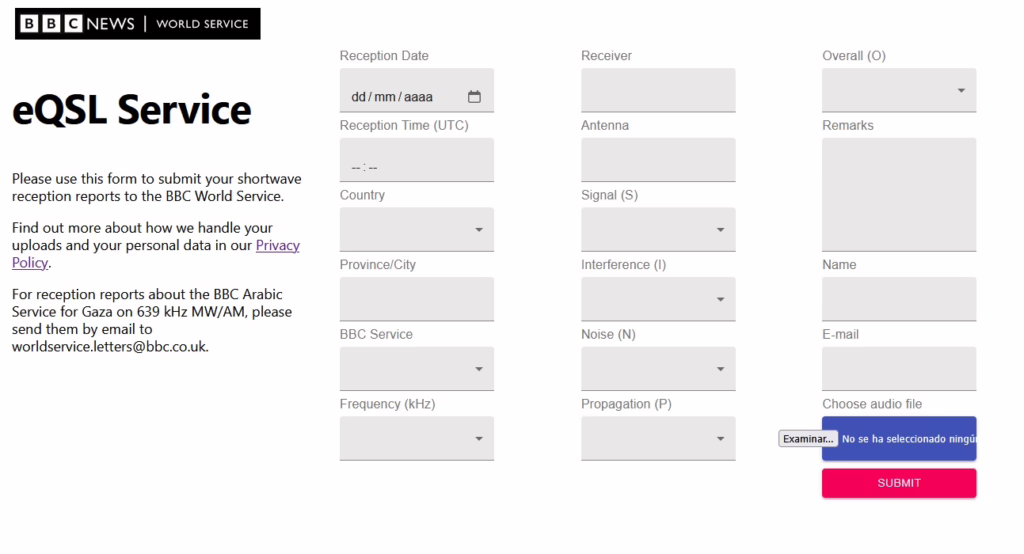Open the Frequency (kHz) dropdown
This screenshot has height=554, width=1024.
click(417, 438)
